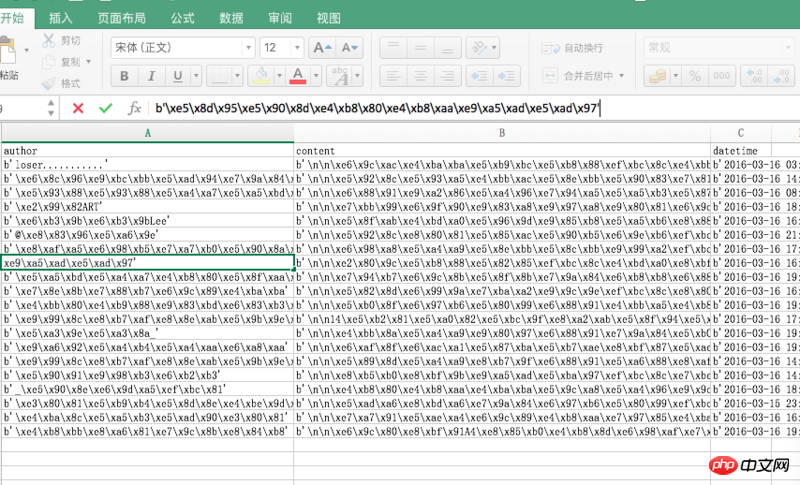Toggle bold formatting
This screenshot has height=485, width=800.
tap(124, 76)
